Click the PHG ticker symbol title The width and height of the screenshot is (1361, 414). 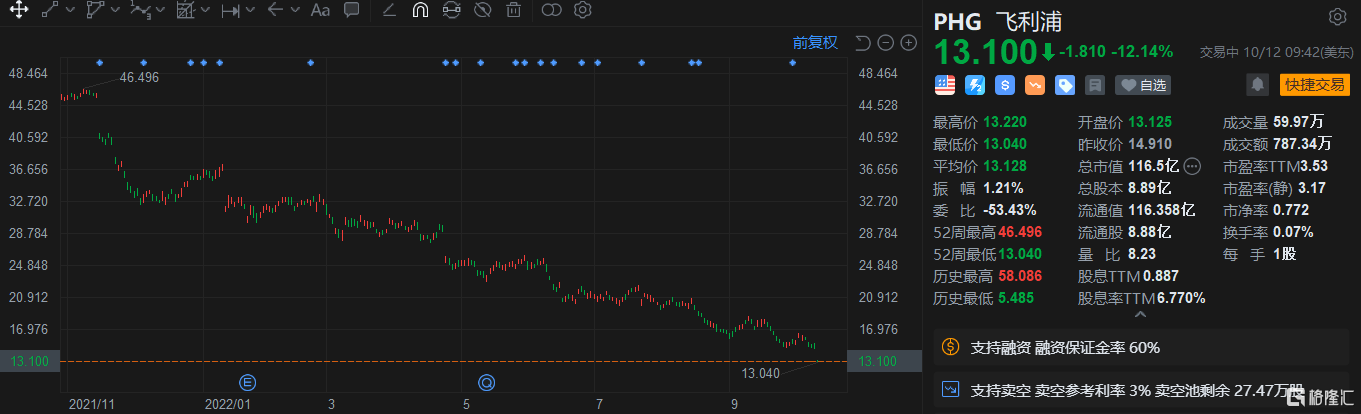(x=958, y=21)
